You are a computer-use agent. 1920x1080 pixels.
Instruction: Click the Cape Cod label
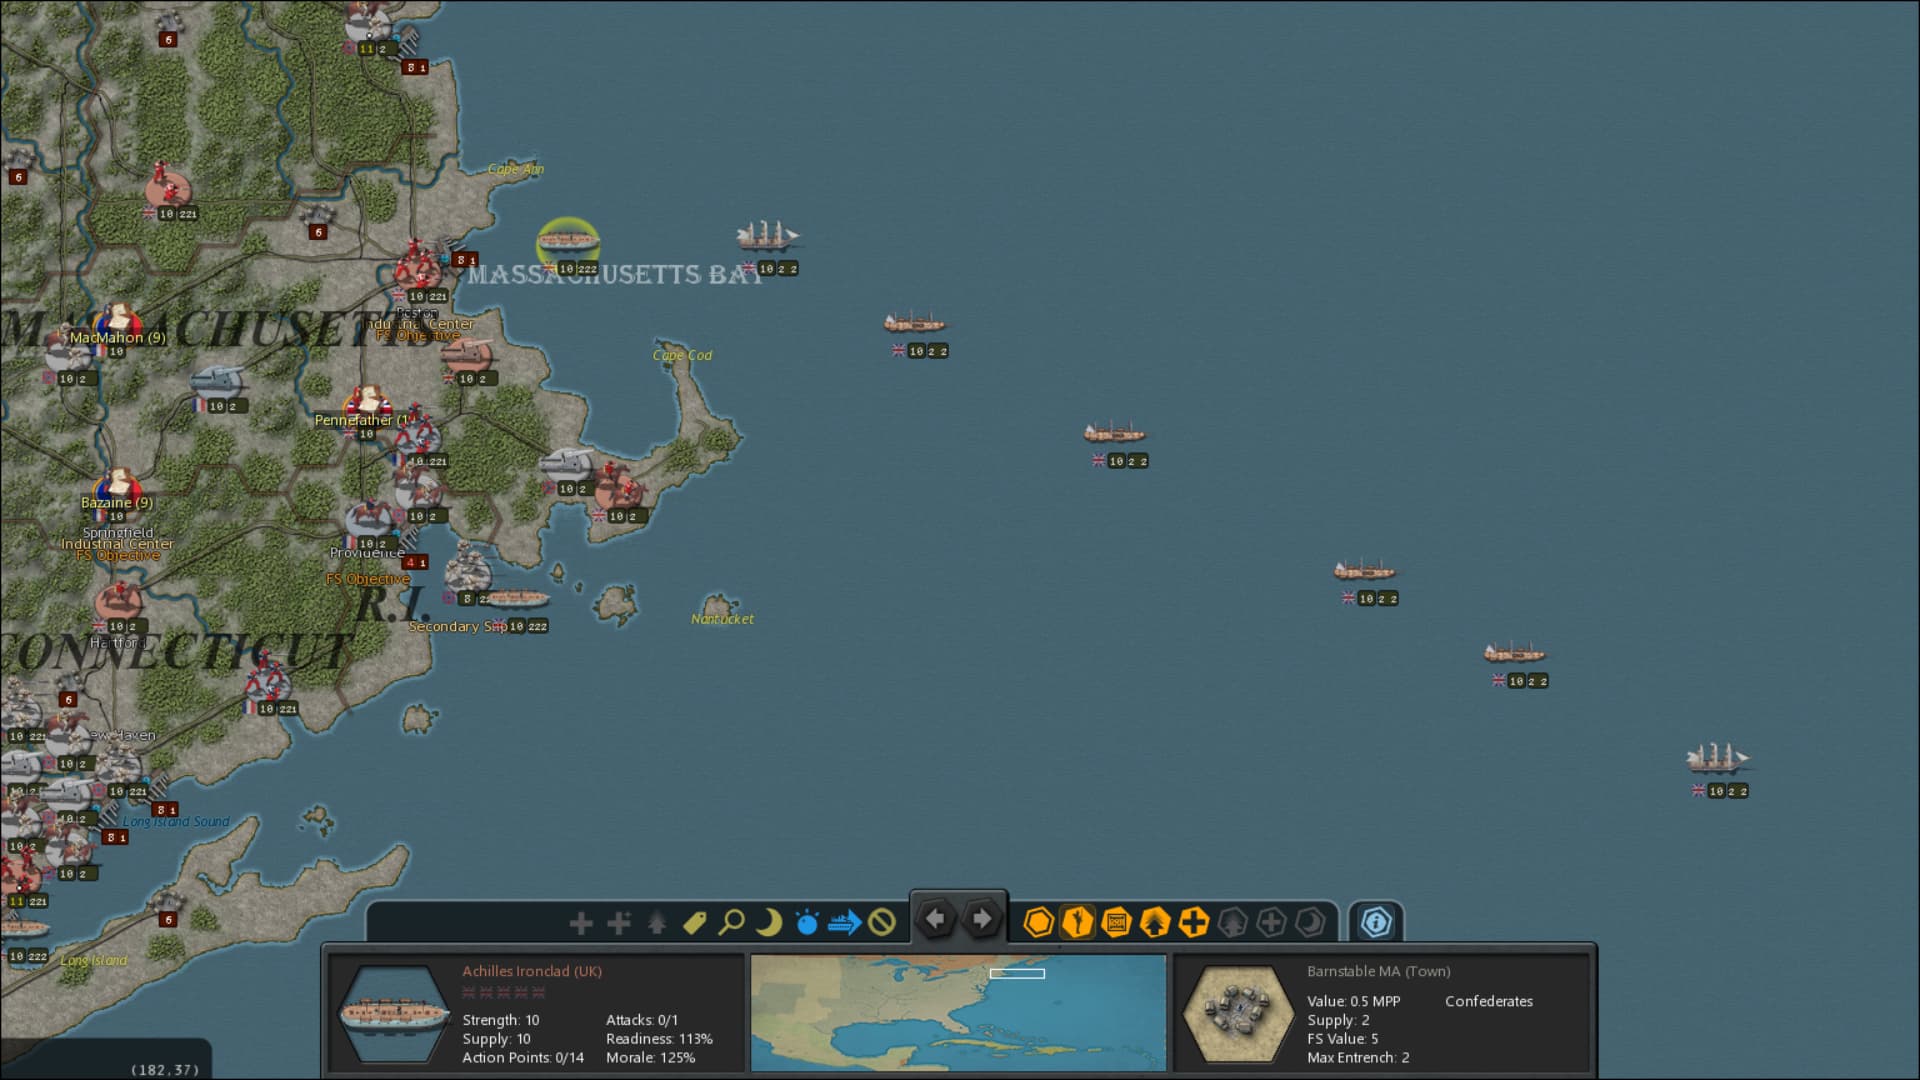tap(682, 355)
